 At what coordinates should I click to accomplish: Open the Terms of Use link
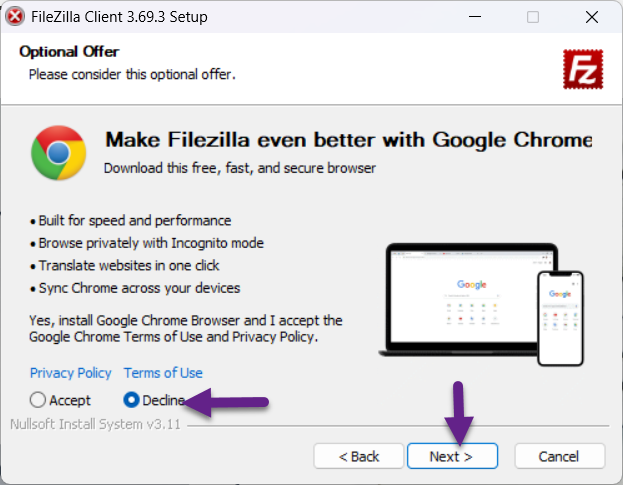163,373
